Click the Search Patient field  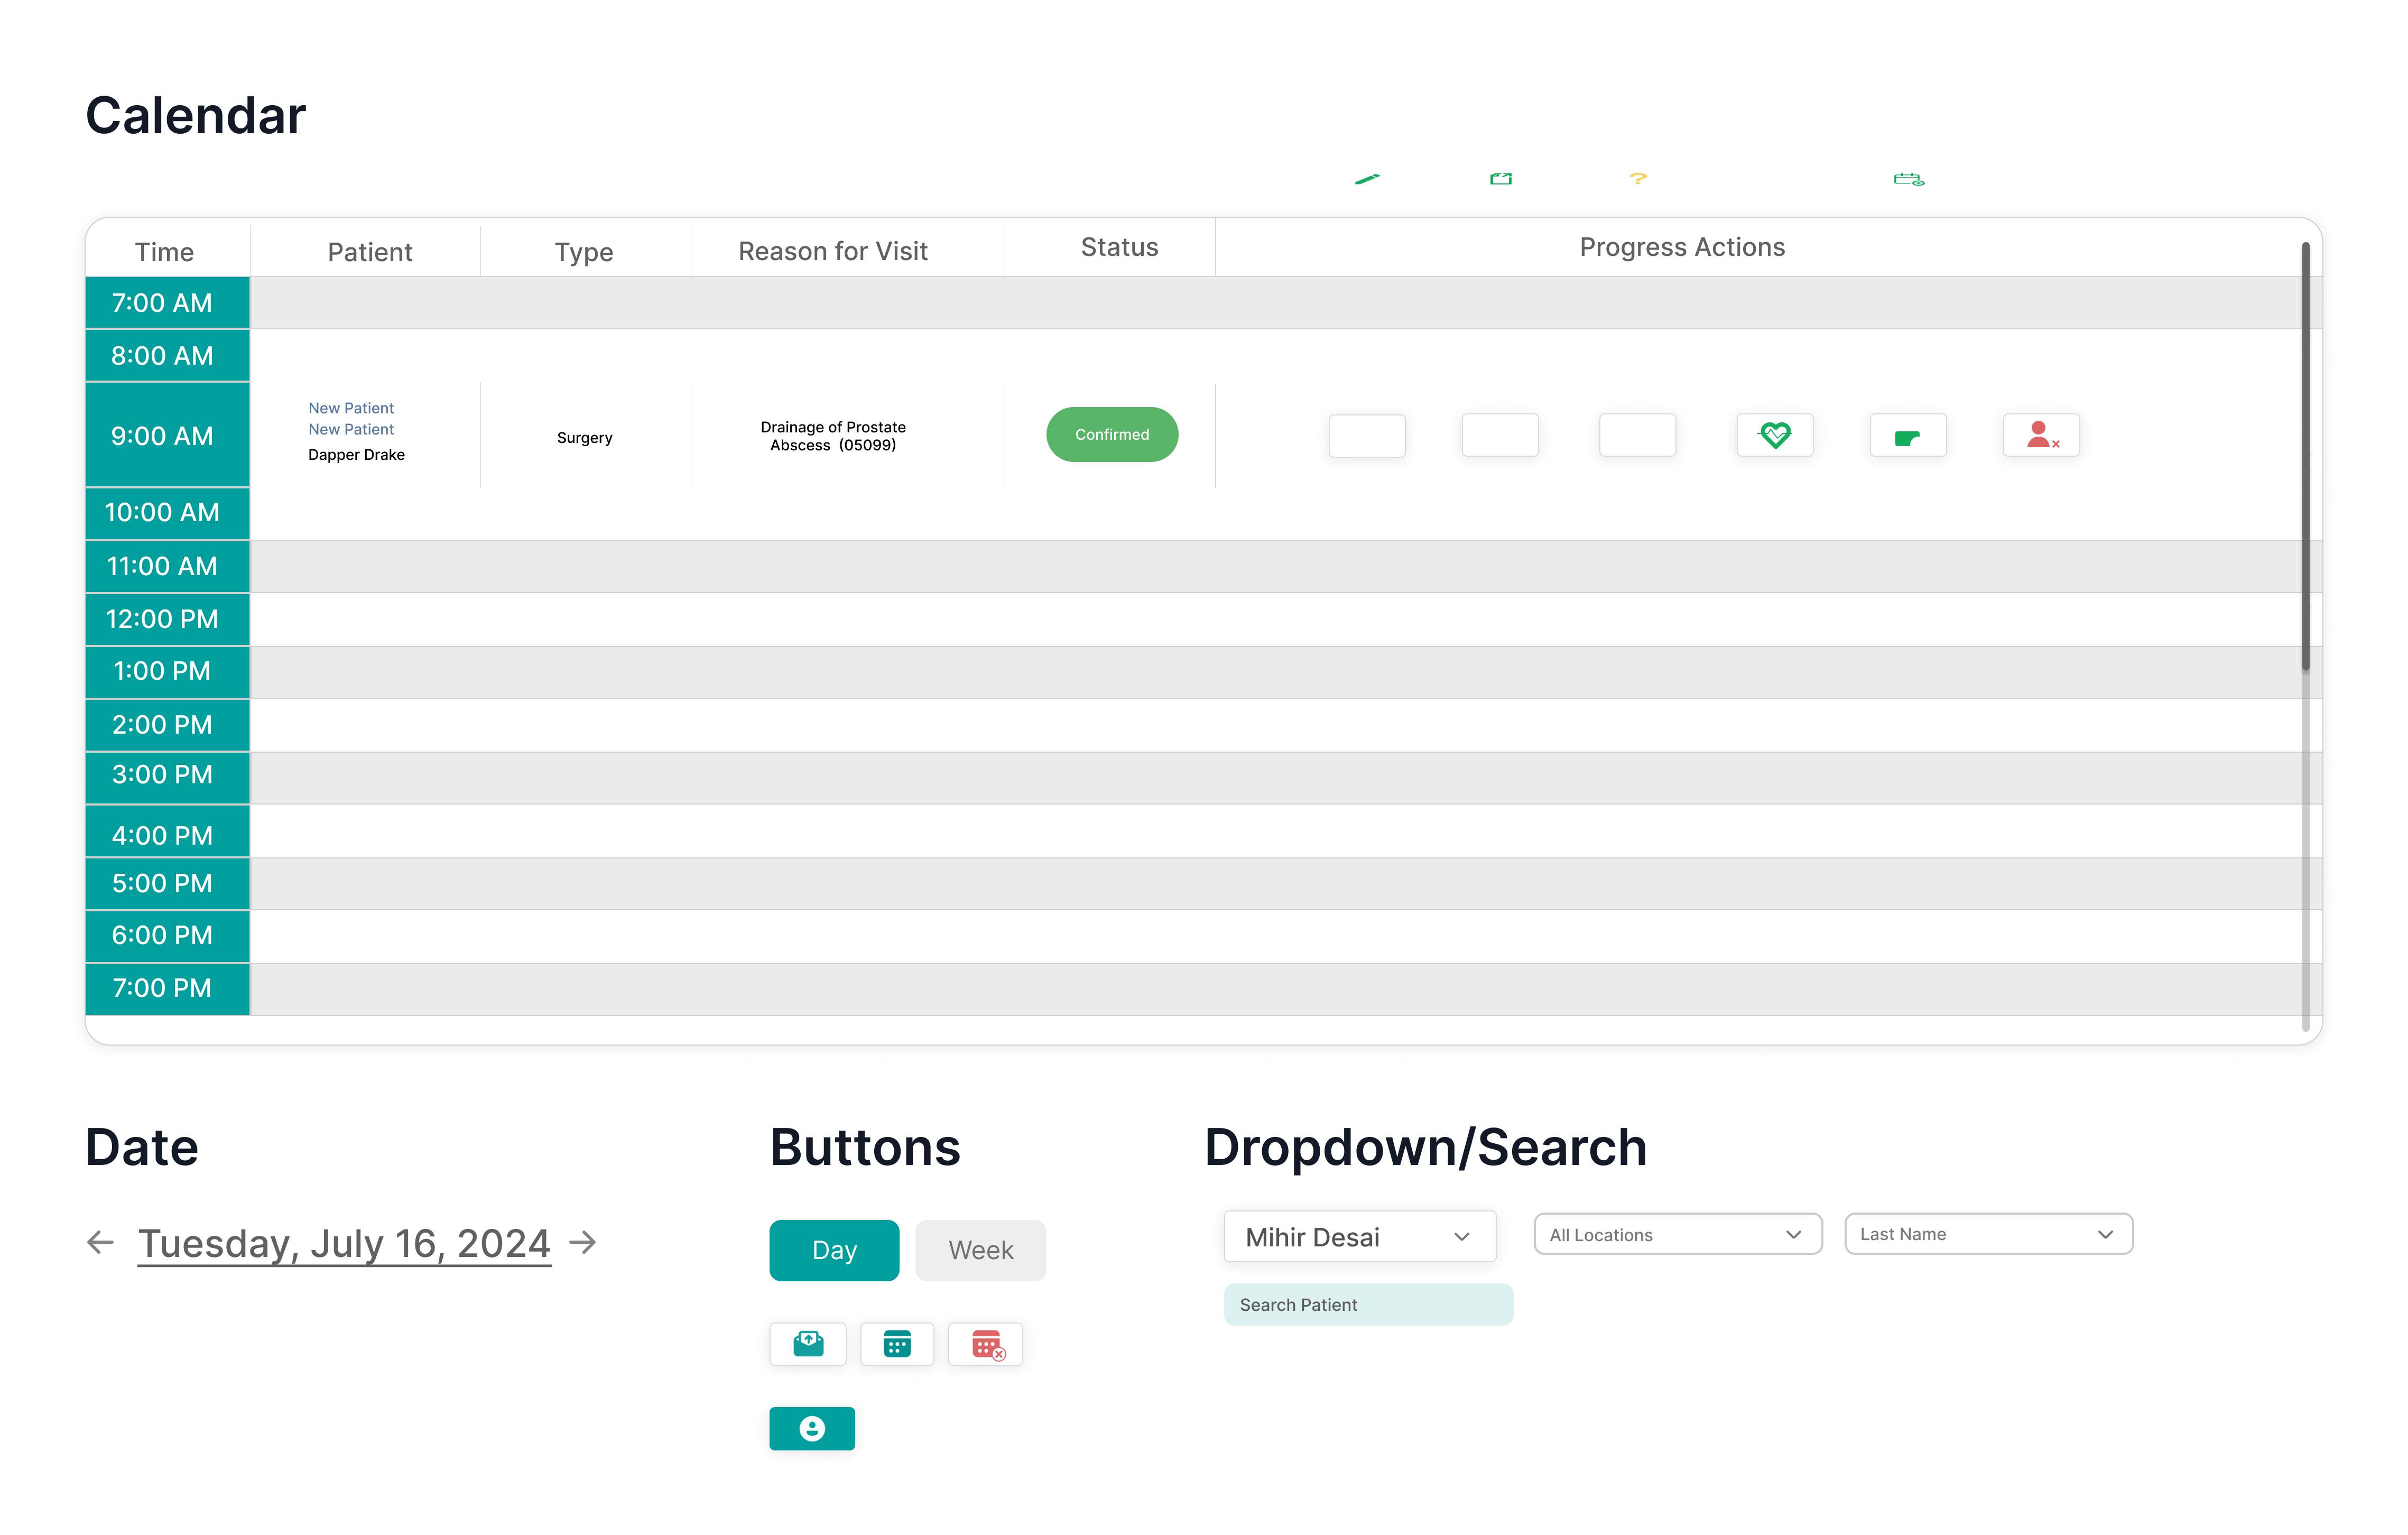[1368, 1305]
